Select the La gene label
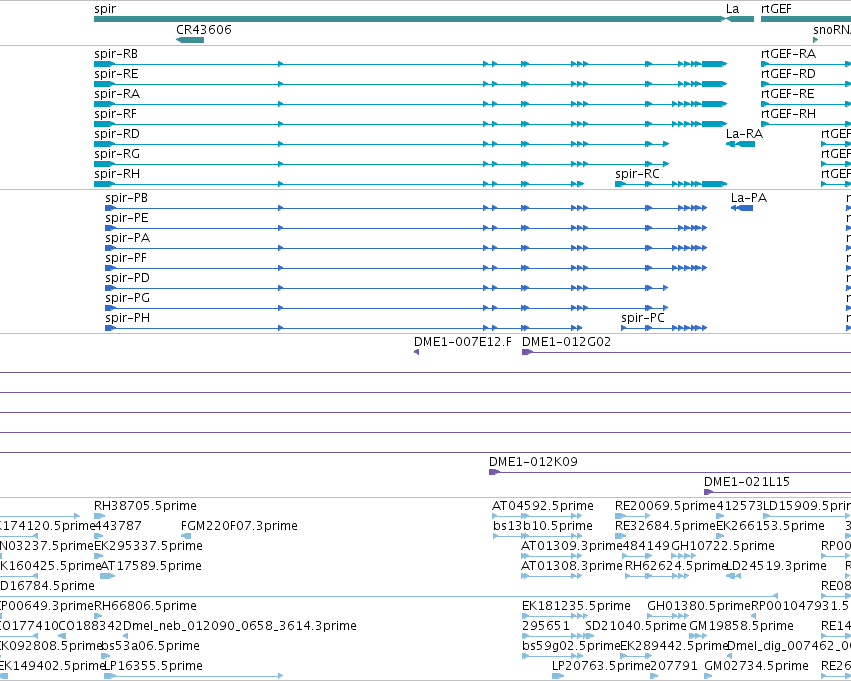Viewport: 851px width, 681px height. click(732, 9)
